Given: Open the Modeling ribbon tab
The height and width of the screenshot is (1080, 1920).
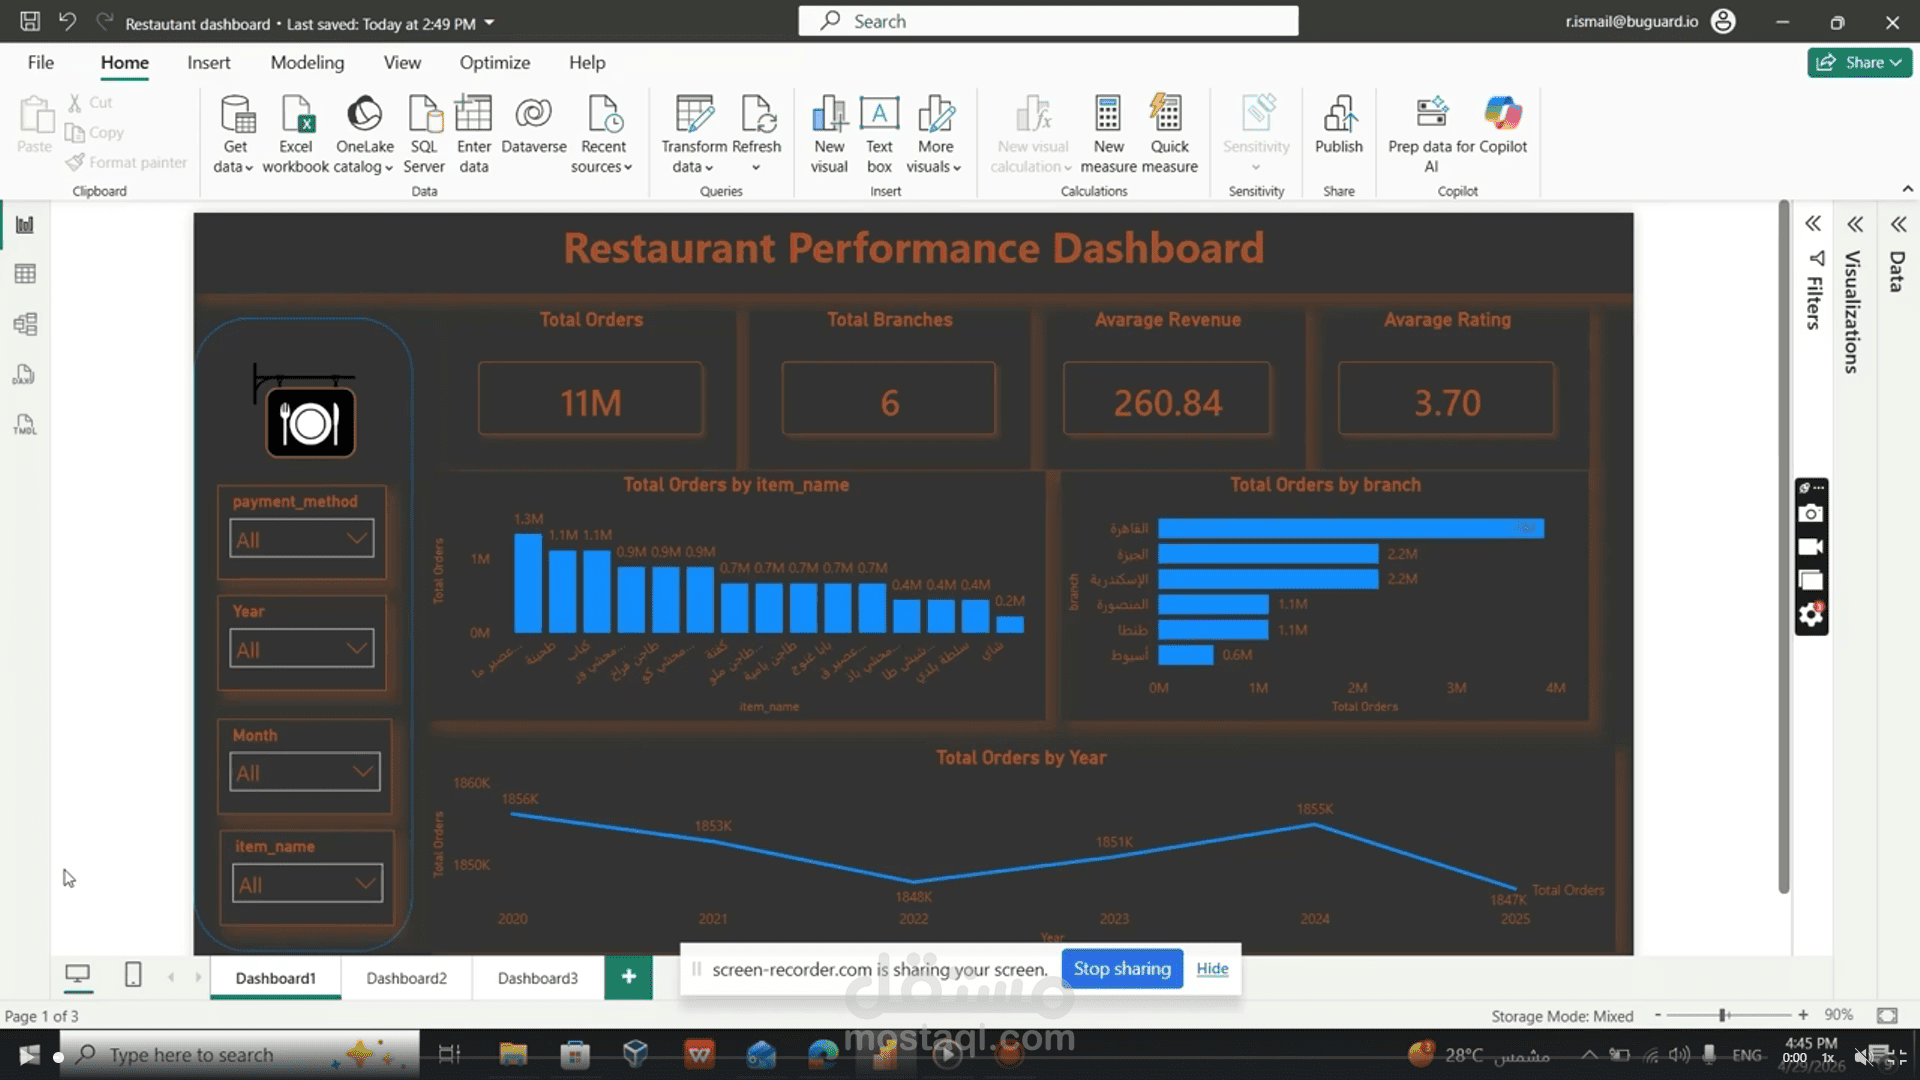Looking at the screenshot, I should pos(307,62).
